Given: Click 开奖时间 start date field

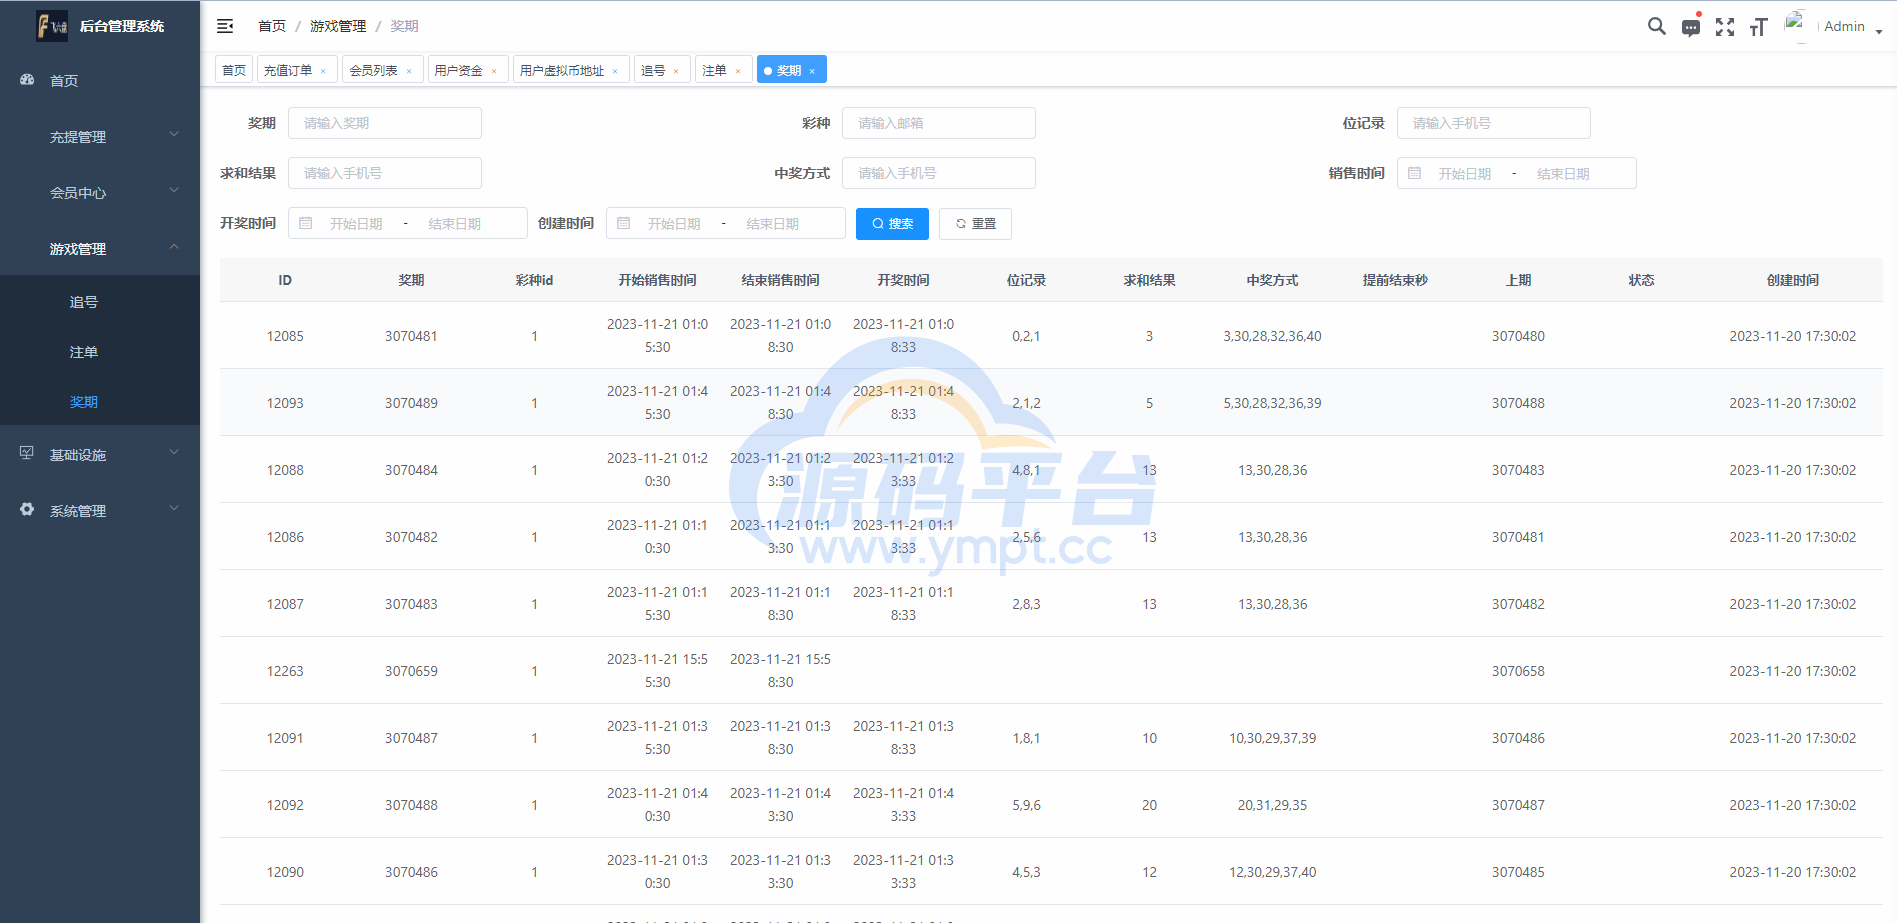Looking at the screenshot, I should (x=356, y=224).
